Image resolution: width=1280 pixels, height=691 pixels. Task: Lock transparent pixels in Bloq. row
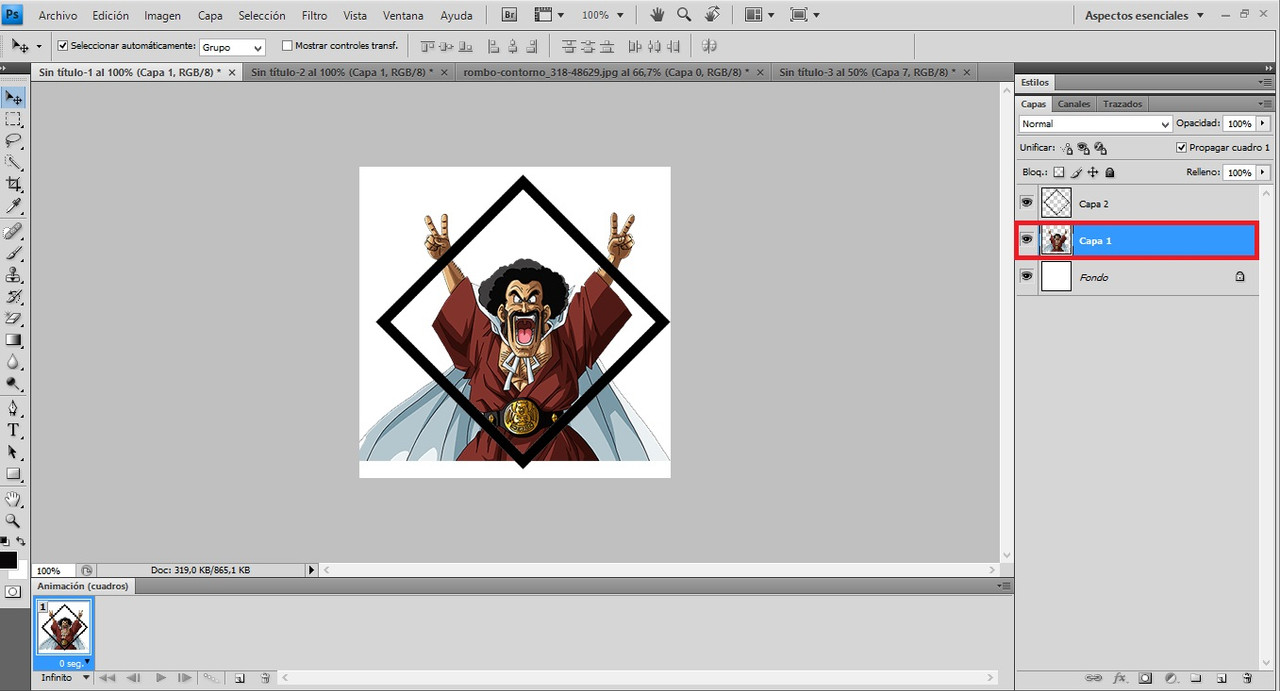click(1060, 173)
